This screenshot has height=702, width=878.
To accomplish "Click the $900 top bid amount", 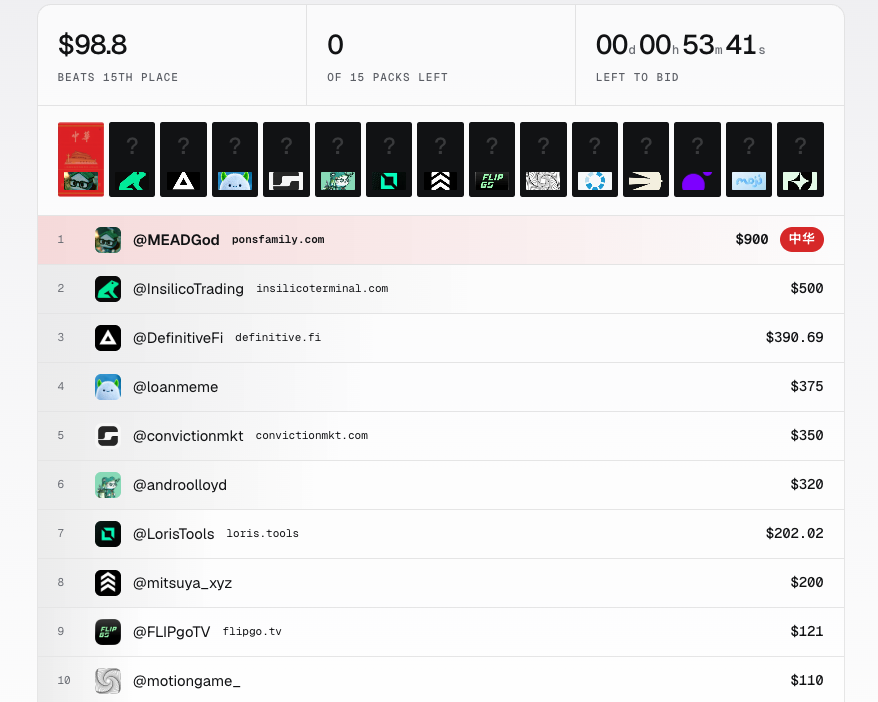I will (x=752, y=240).
